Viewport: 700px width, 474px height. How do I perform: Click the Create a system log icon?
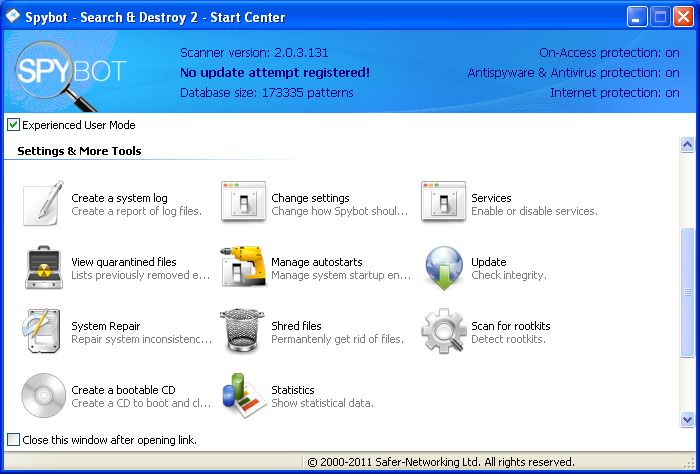[43, 204]
